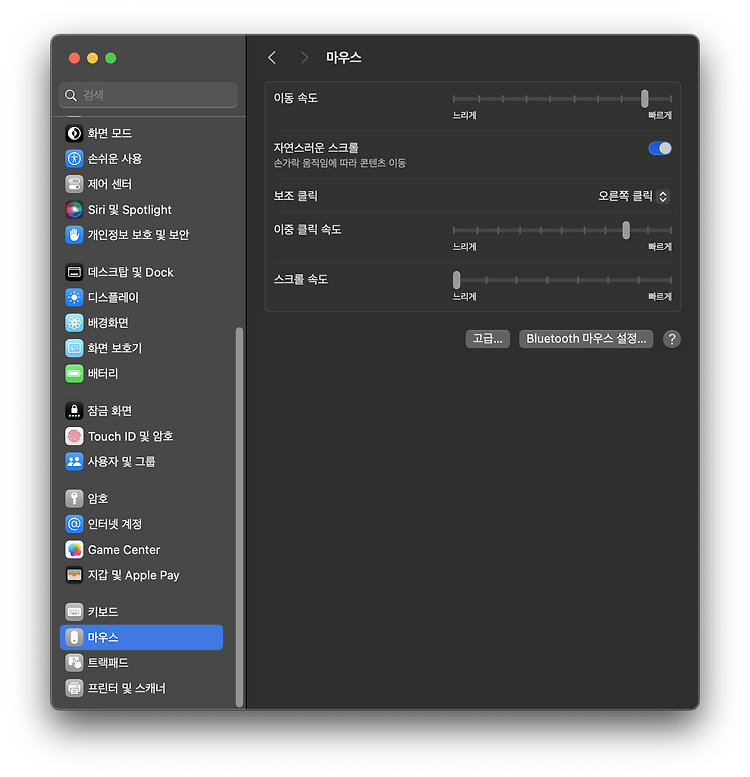Click the 잠금 화면 lock icon
The width and height of the screenshot is (750, 777).
[74, 411]
